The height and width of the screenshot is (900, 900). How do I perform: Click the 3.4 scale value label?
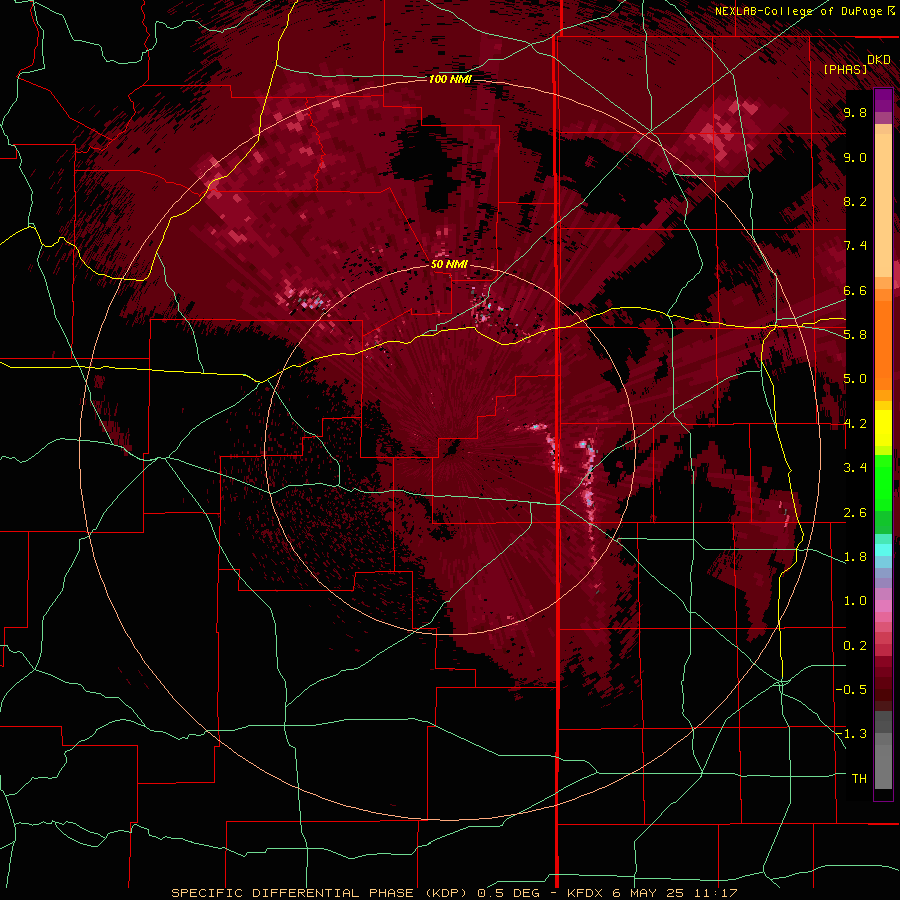click(x=855, y=468)
